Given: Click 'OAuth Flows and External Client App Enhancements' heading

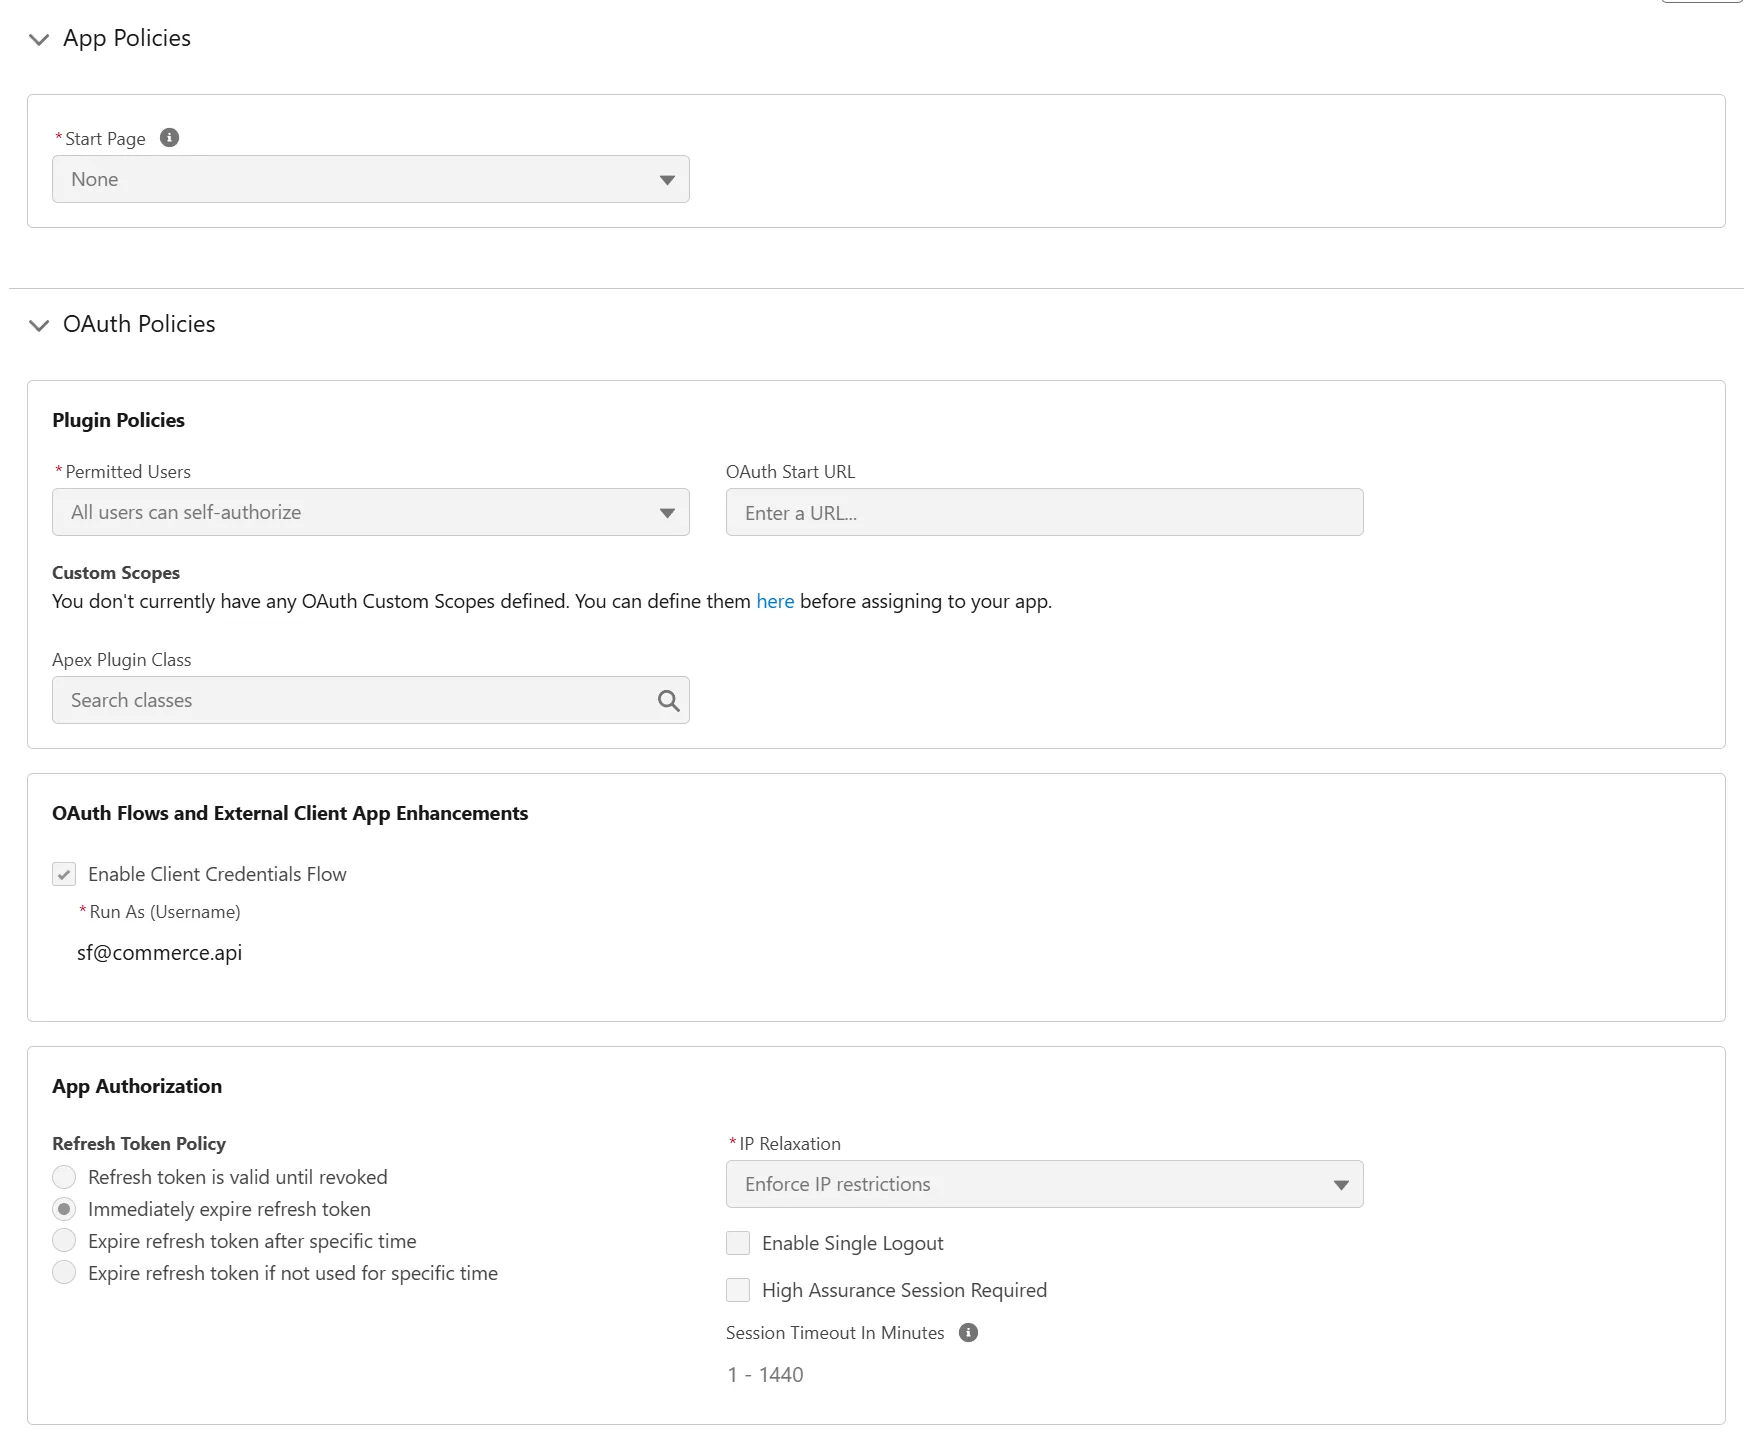Looking at the screenshot, I should 290,813.
